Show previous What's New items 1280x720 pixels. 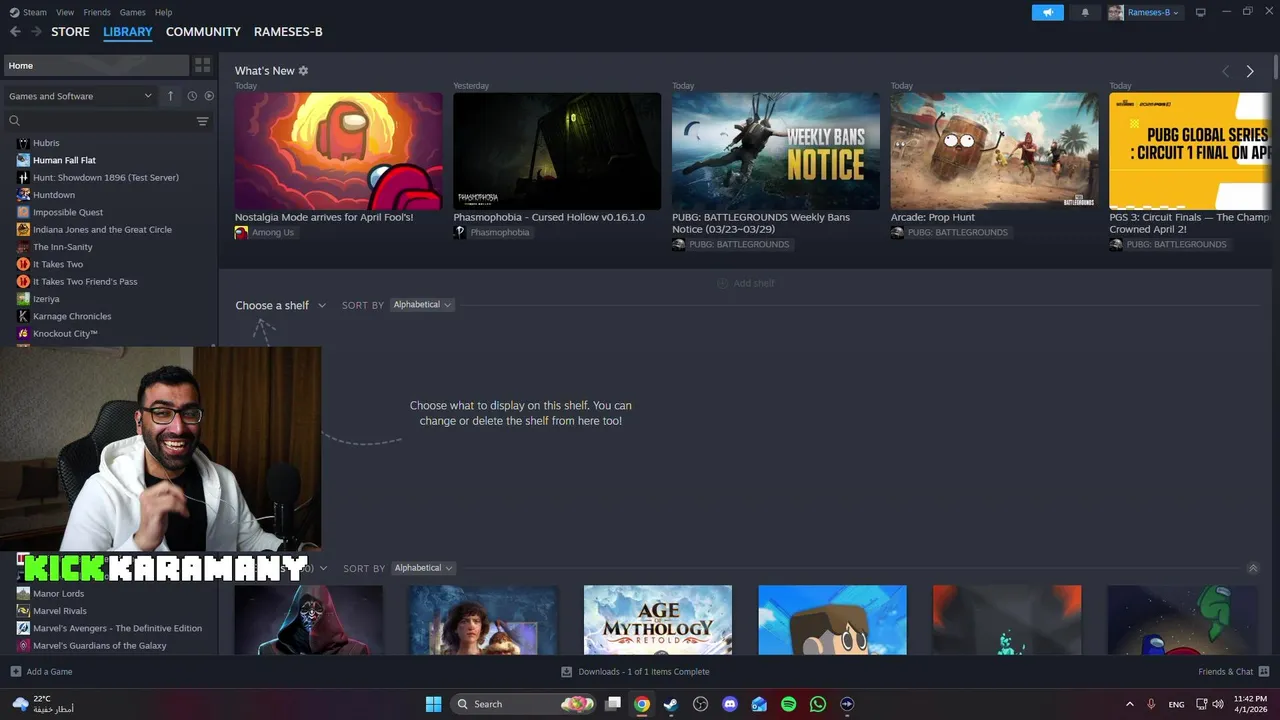tap(1225, 71)
